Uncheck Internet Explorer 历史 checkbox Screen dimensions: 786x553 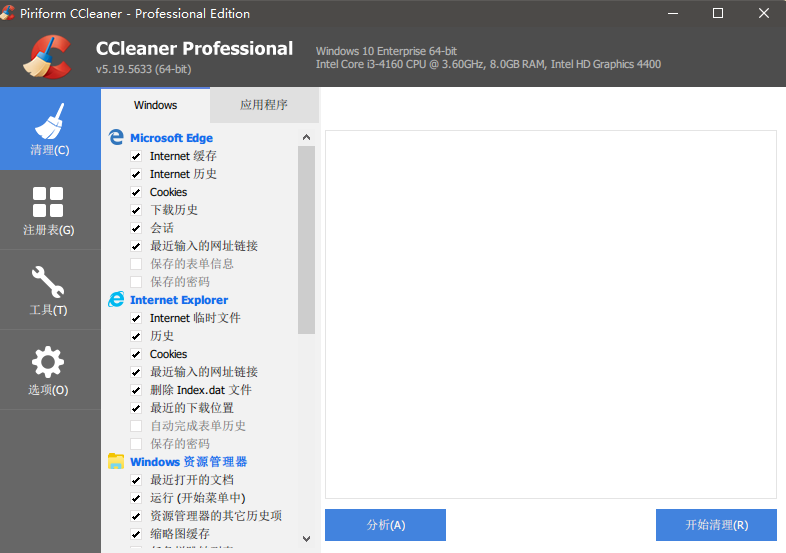[136, 336]
